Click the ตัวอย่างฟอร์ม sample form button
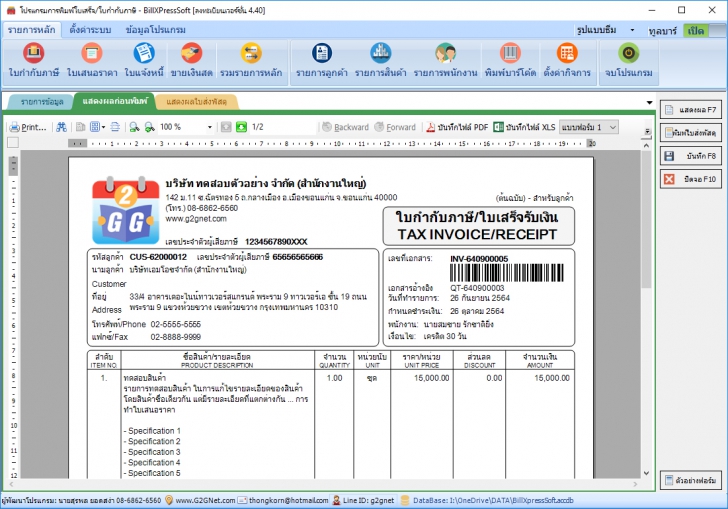The image size is (728, 509). (691, 480)
